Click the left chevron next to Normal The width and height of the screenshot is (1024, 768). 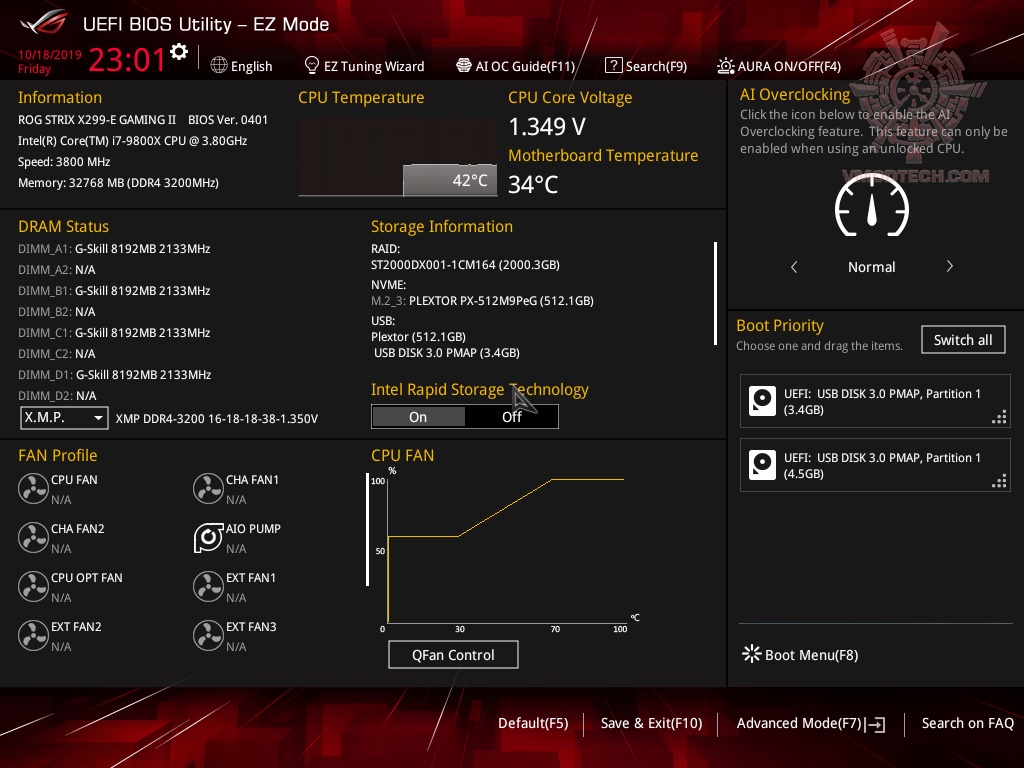click(x=794, y=267)
